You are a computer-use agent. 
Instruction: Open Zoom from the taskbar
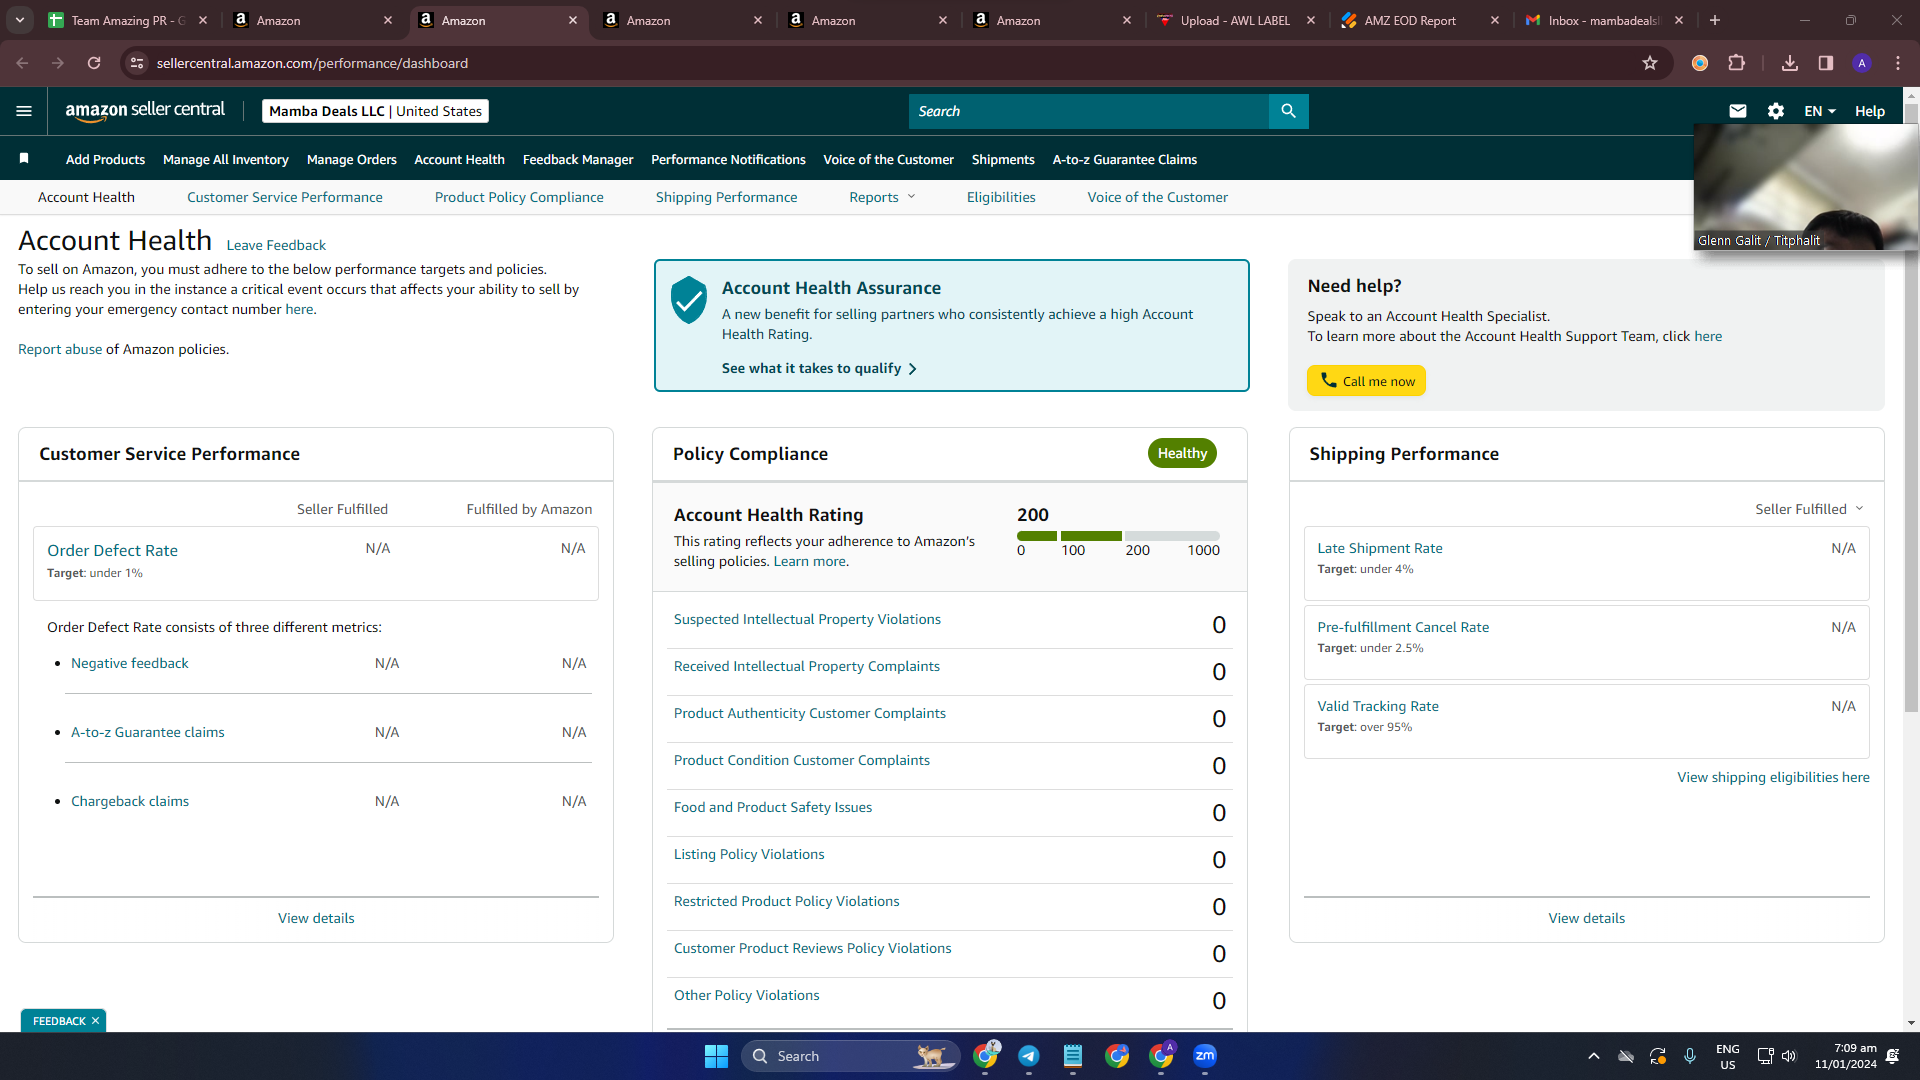(x=1205, y=1056)
